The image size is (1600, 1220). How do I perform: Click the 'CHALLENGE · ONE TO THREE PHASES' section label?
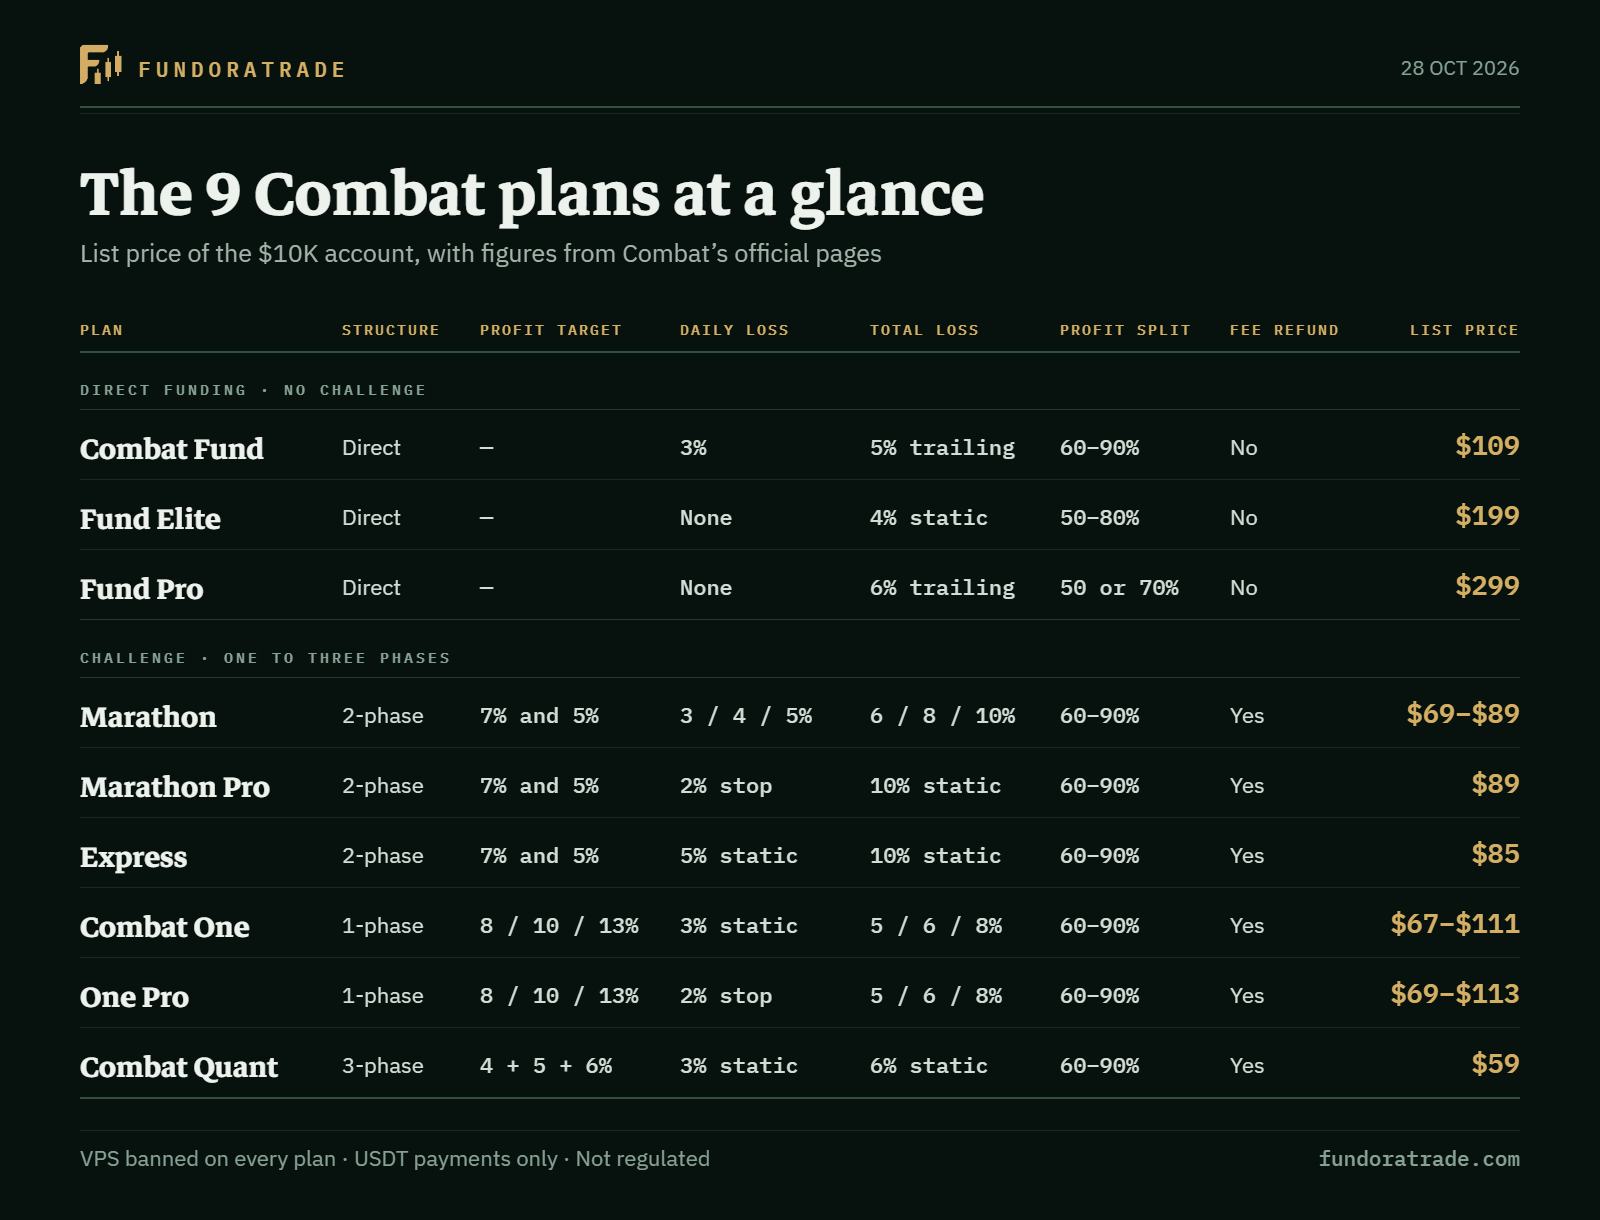point(266,658)
